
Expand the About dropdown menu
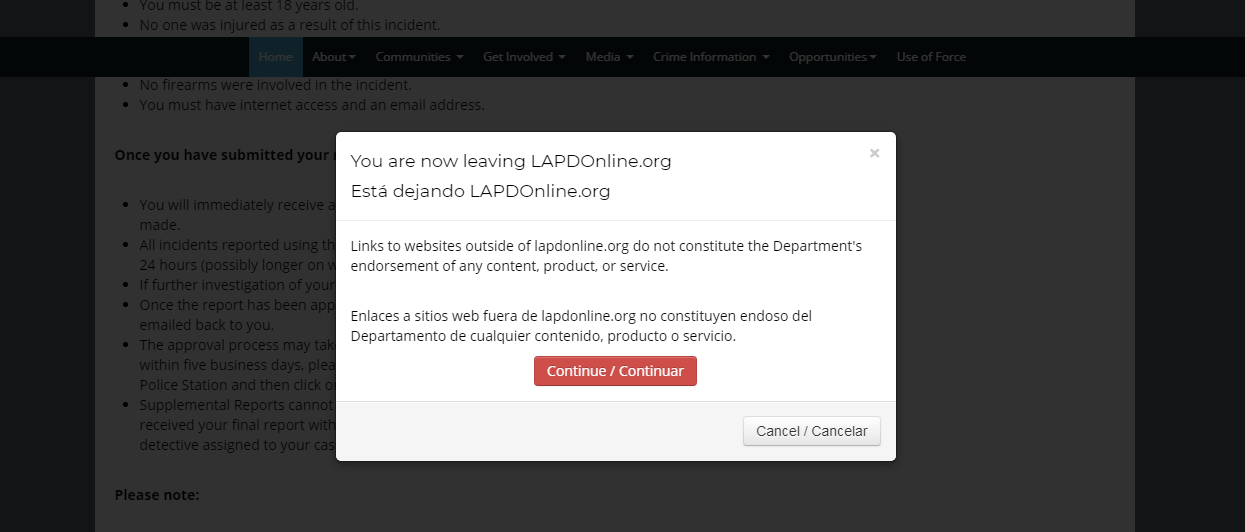tap(334, 57)
